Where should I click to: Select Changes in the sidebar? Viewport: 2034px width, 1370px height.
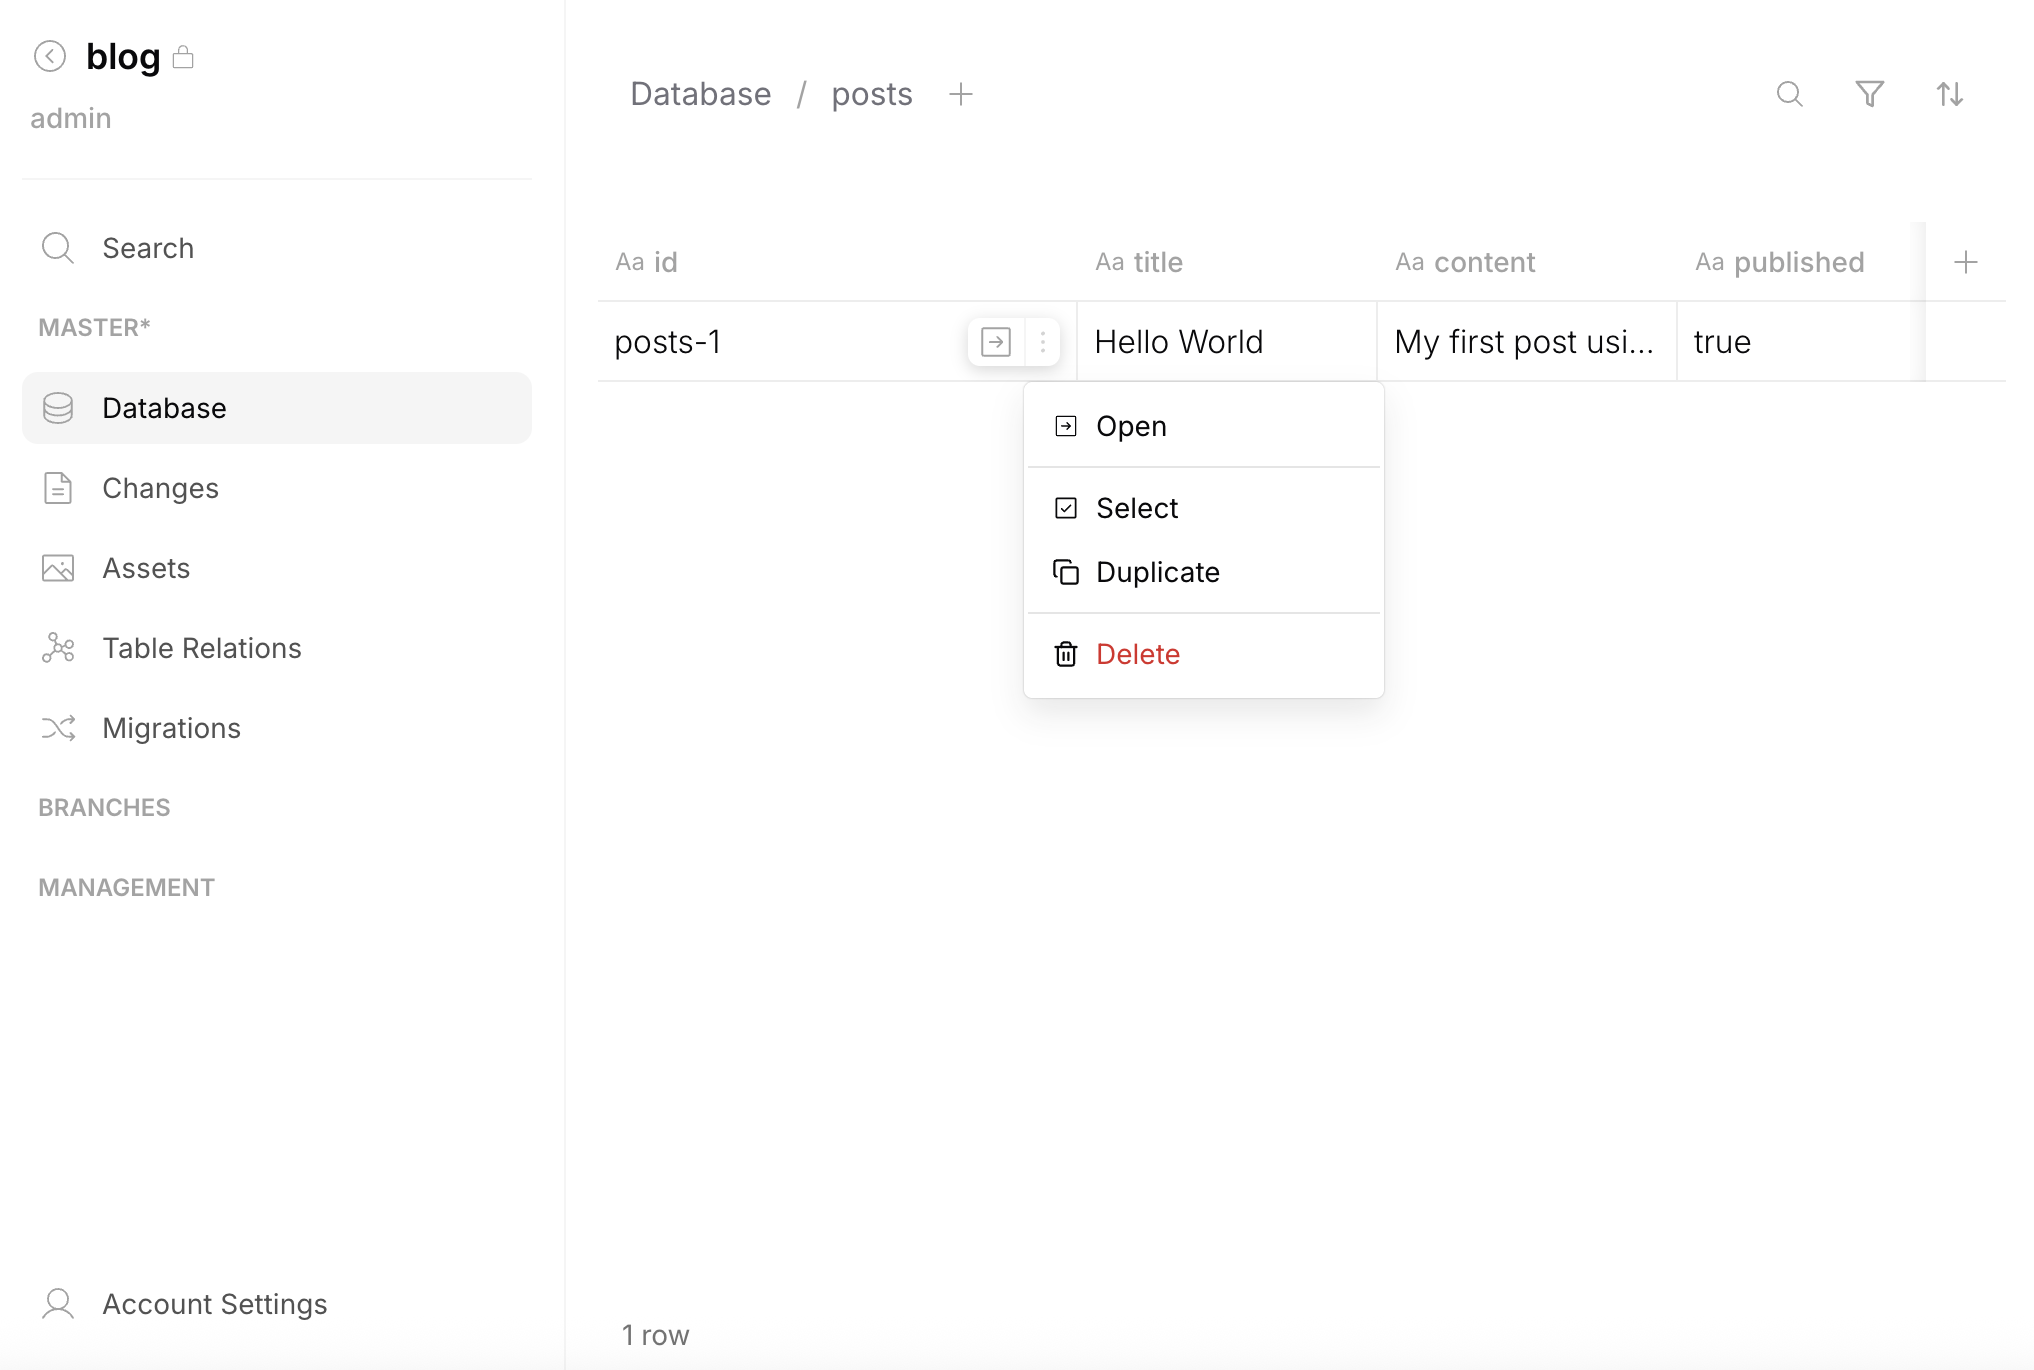pos(160,488)
